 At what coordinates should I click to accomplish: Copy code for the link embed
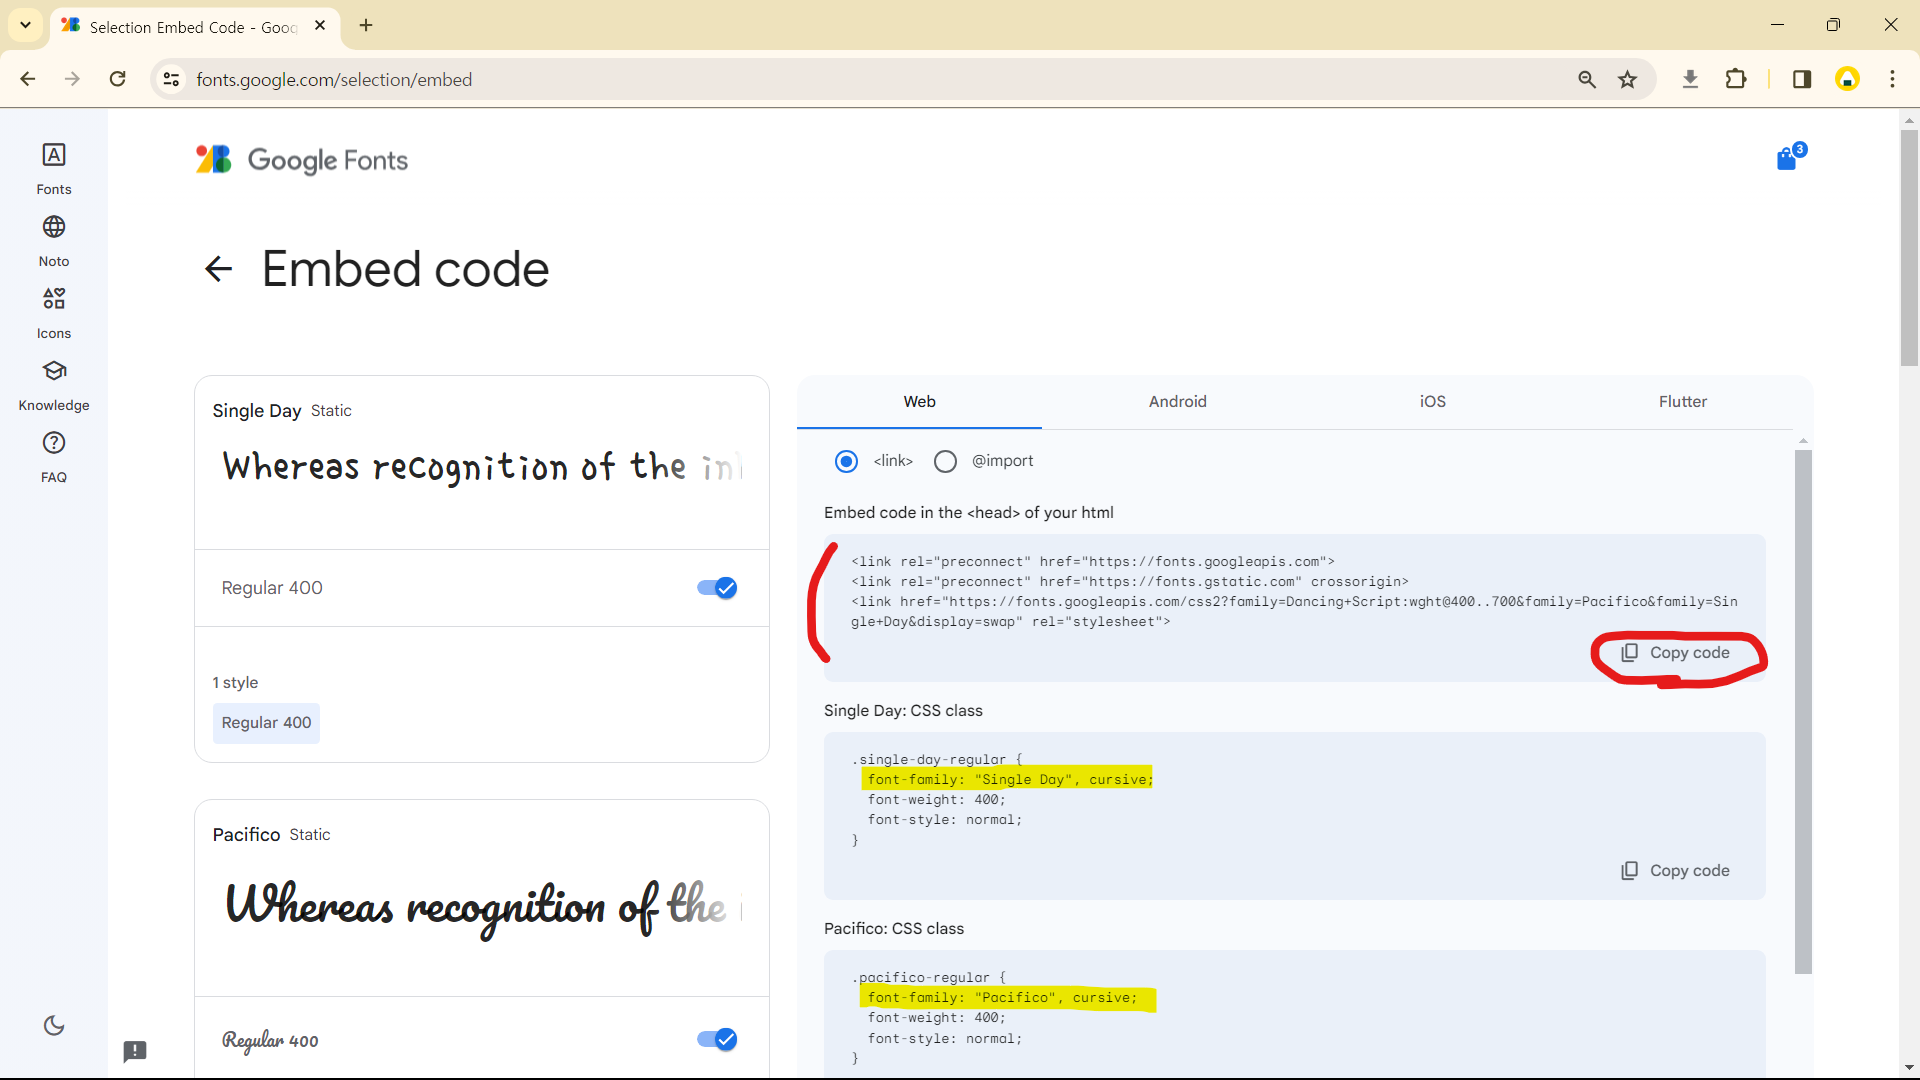[x=1676, y=653]
